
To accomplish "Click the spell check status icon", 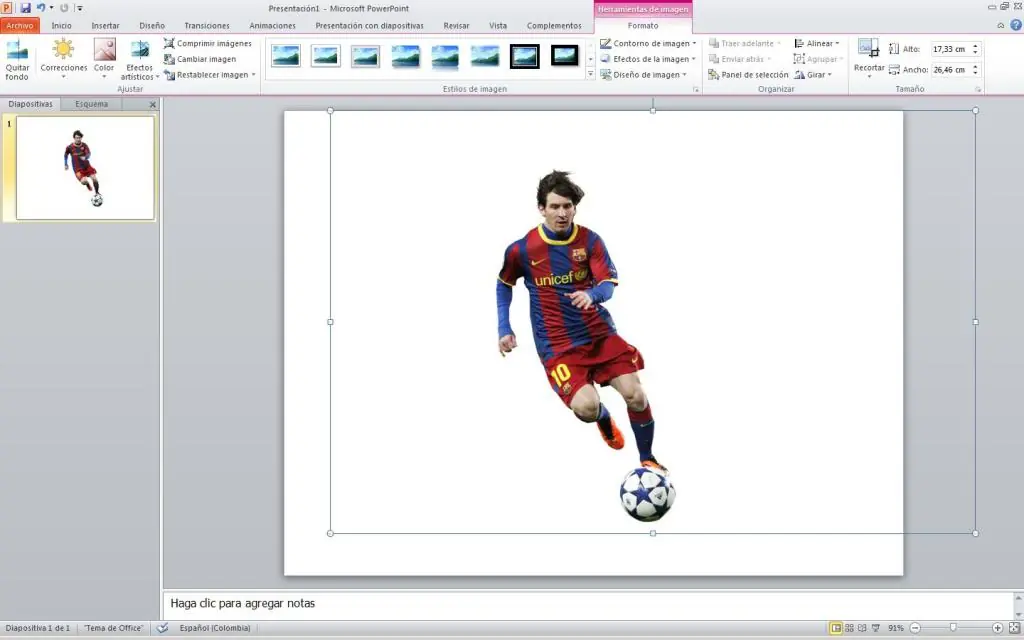I will click(x=163, y=628).
